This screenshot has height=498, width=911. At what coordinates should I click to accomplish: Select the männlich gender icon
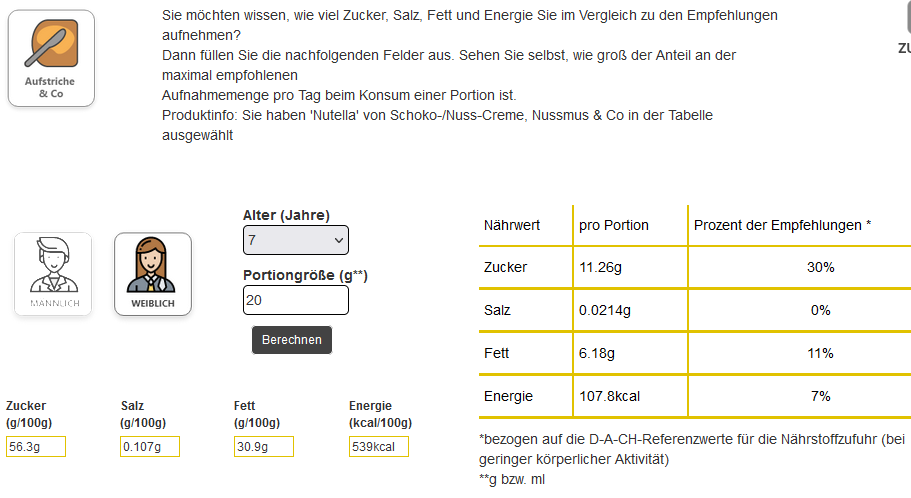click(53, 274)
